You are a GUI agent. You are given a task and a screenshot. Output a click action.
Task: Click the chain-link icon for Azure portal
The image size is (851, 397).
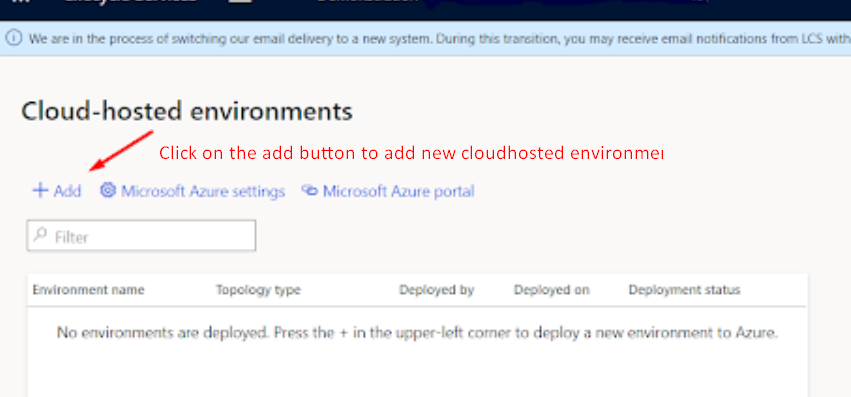(x=309, y=190)
